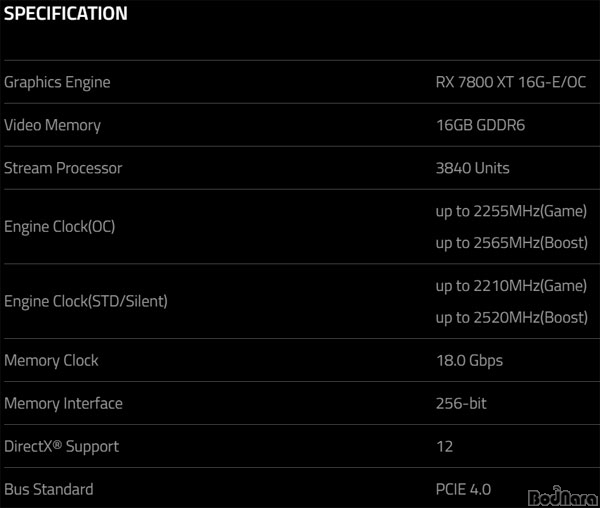Click the DirectX® Support label
Viewport: 600px width, 508px height.
61,446
